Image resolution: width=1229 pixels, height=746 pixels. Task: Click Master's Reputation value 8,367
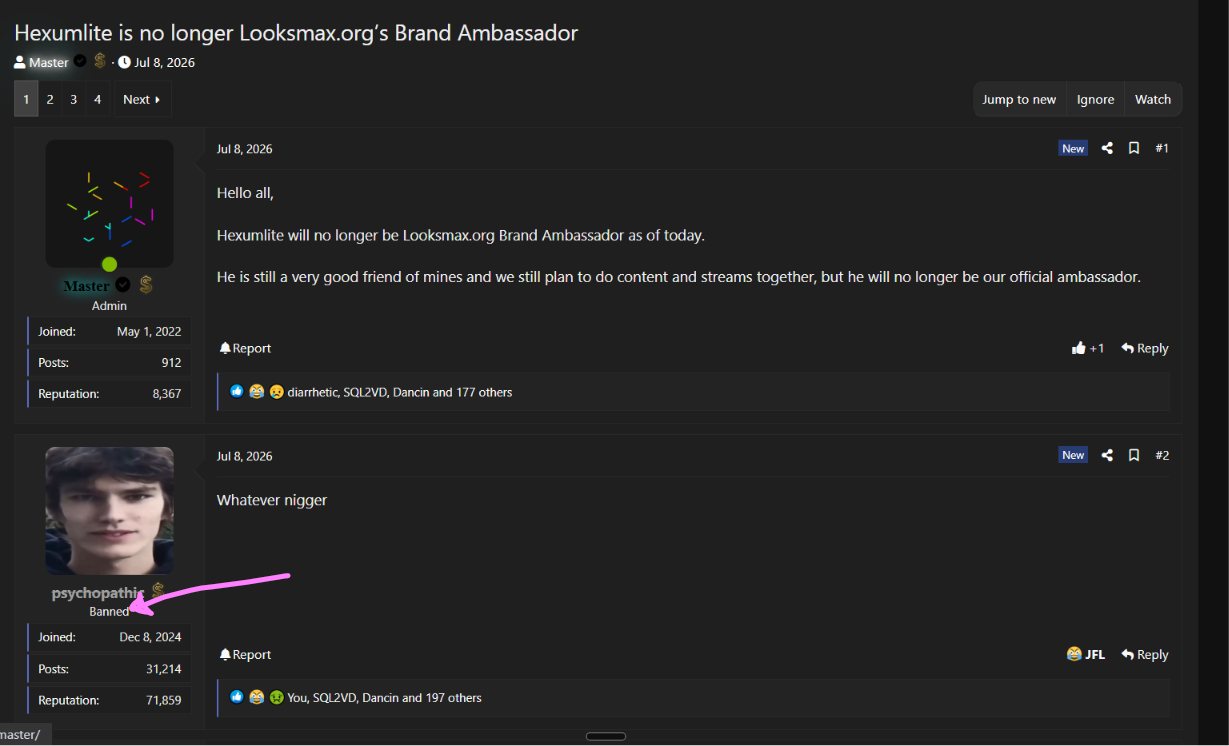(167, 394)
